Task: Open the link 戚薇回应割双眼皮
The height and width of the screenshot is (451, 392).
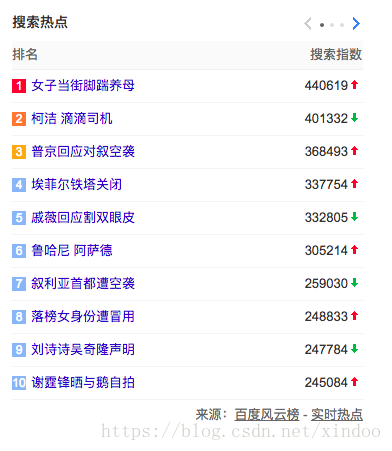Action: pyautogui.click(x=83, y=218)
